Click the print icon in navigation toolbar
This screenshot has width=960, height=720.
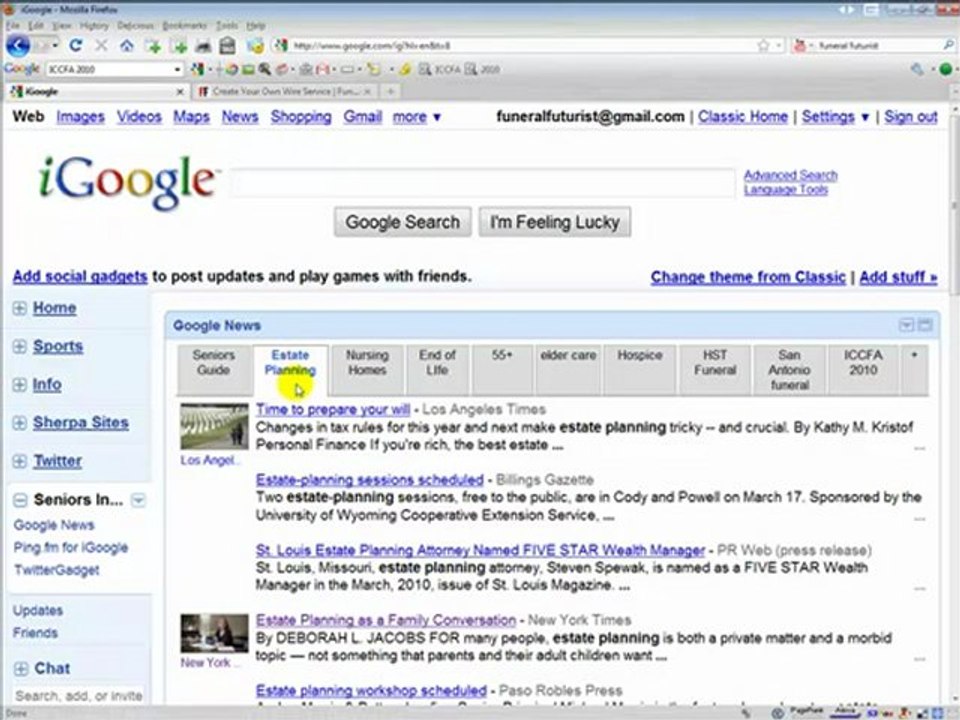point(204,46)
